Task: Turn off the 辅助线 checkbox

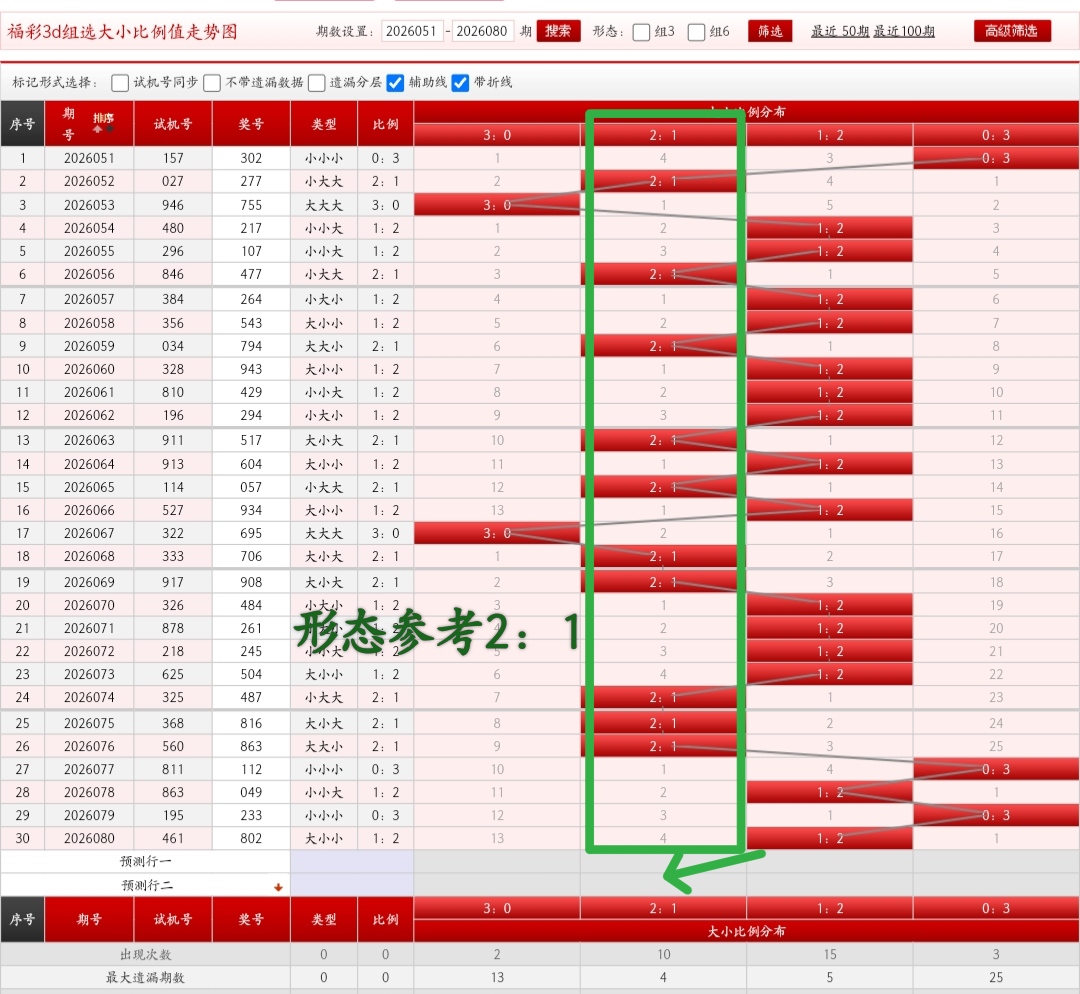Action: click(396, 83)
